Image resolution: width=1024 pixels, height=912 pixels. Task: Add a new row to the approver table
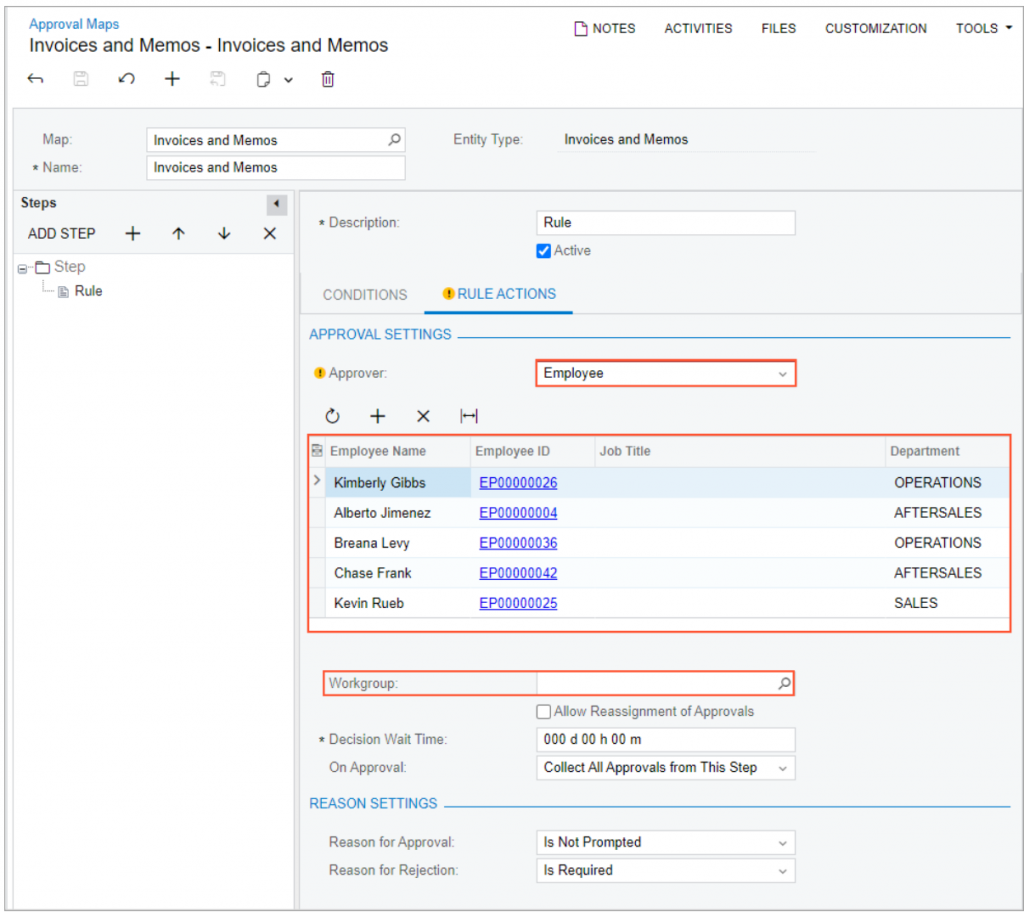click(x=376, y=416)
